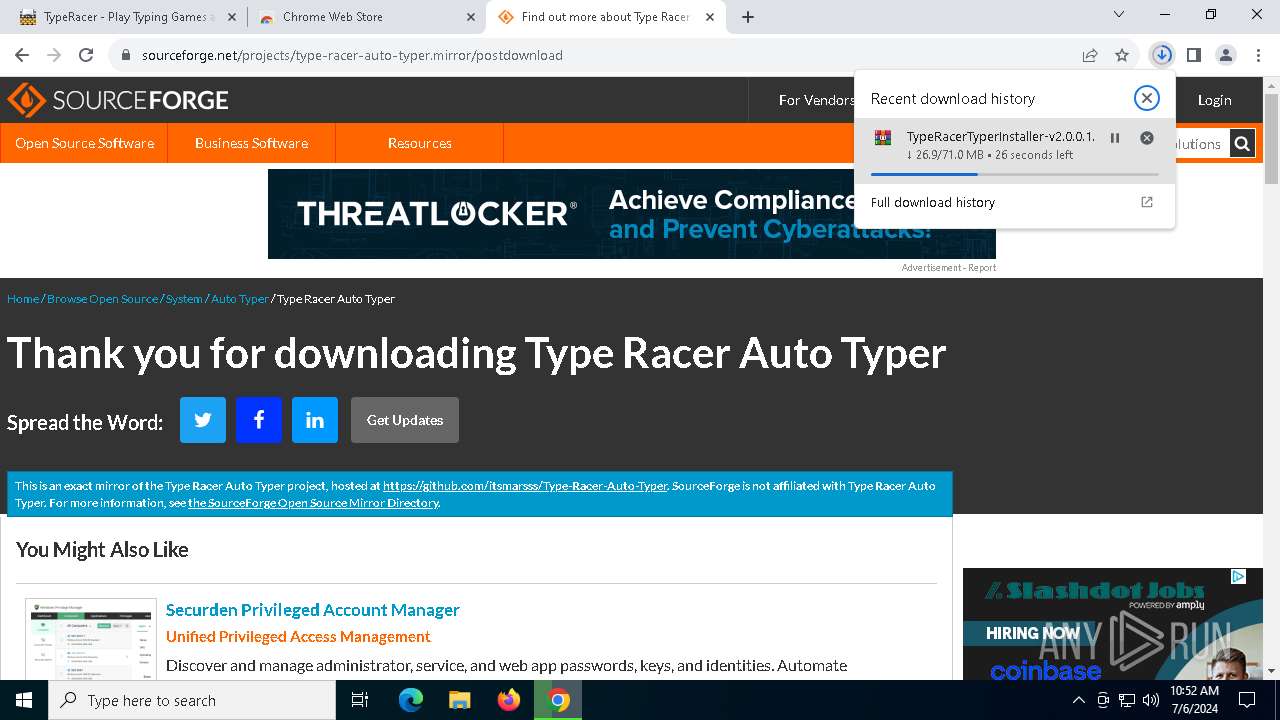Open the Resources menu
This screenshot has width=1280, height=720.
pyautogui.click(x=419, y=143)
